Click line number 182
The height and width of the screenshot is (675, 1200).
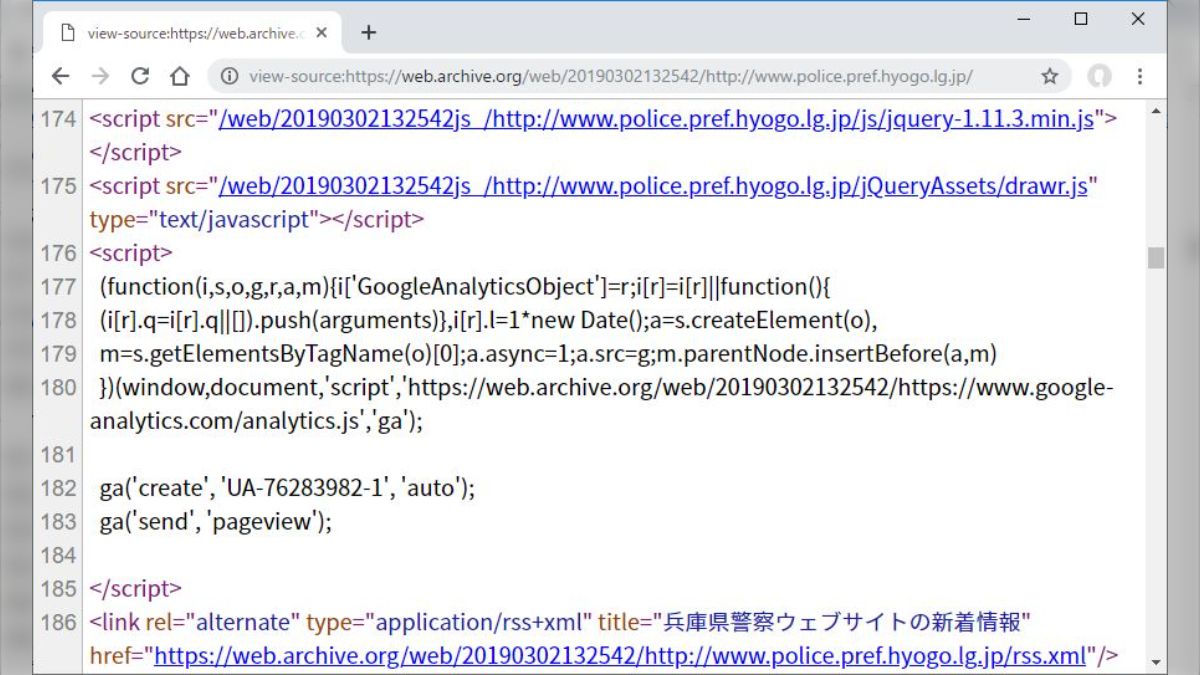click(x=58, y=488)
